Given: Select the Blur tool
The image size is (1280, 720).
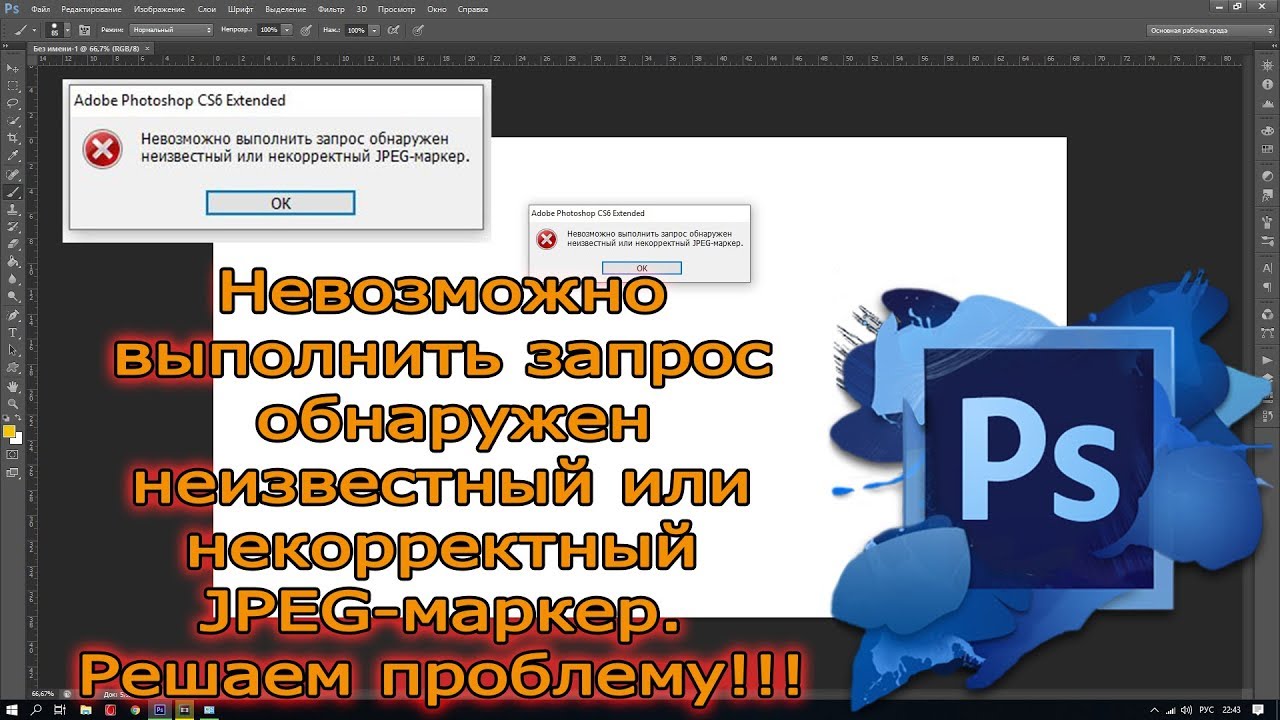Looking at the screenshot, I should coord(13,279).
